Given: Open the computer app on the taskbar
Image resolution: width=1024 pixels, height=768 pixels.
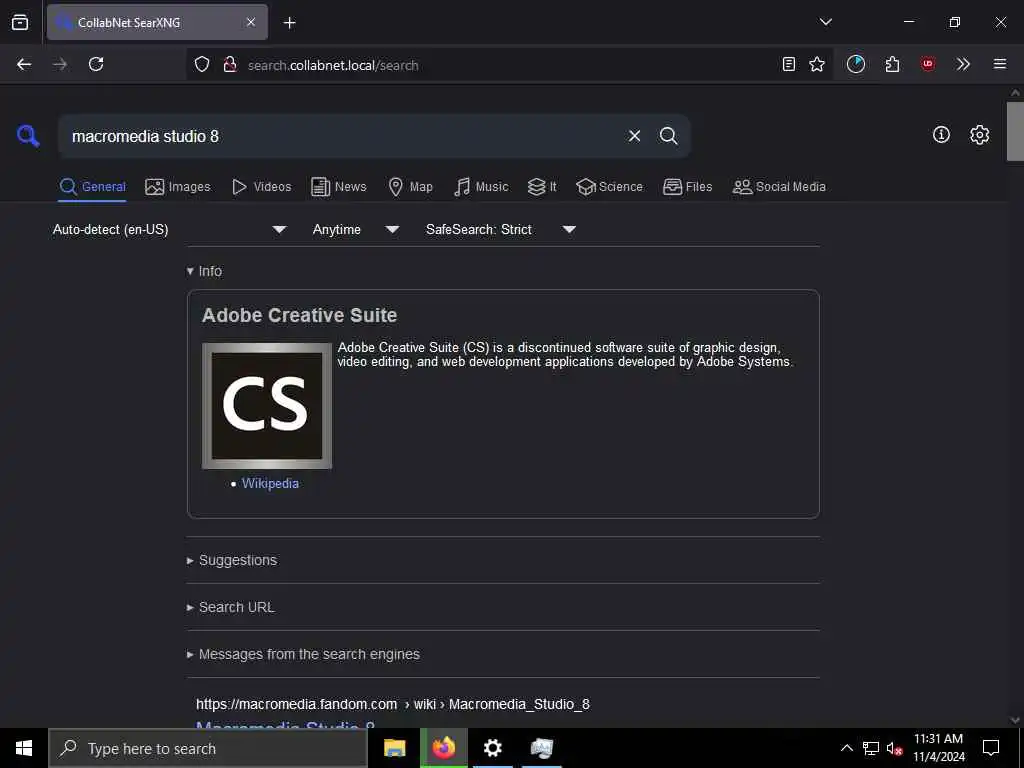Looking at the screenshot, I should click(x=541, y=748).
